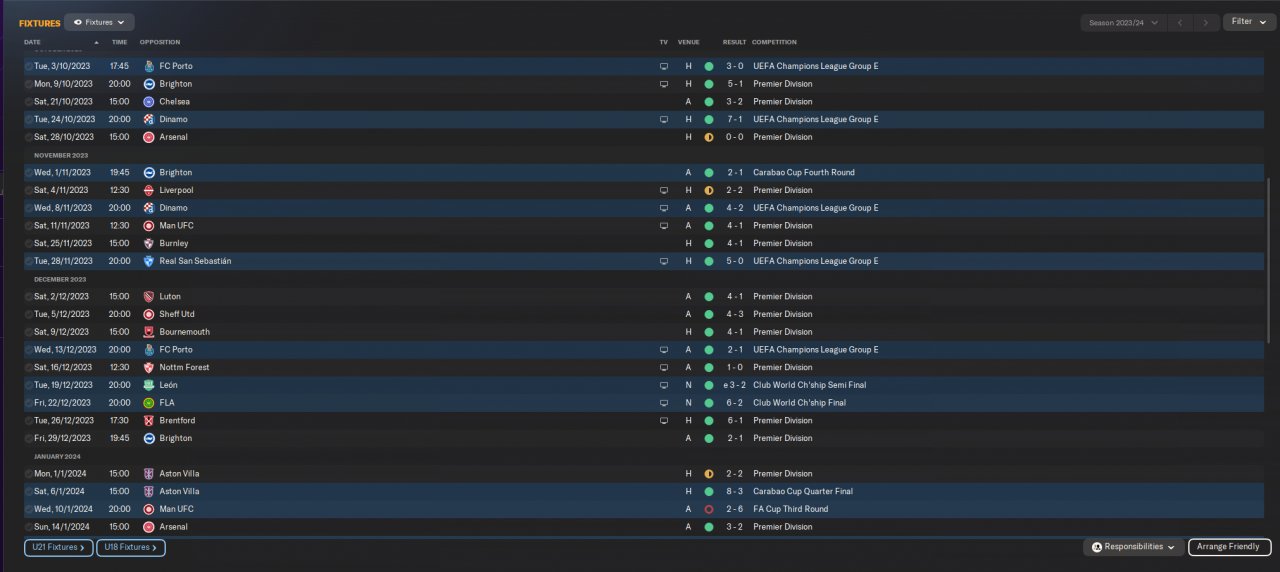The height and width of the screenshot is (572, 1280).
Task: Sort by the Competition column header
Action: point(774,42)
